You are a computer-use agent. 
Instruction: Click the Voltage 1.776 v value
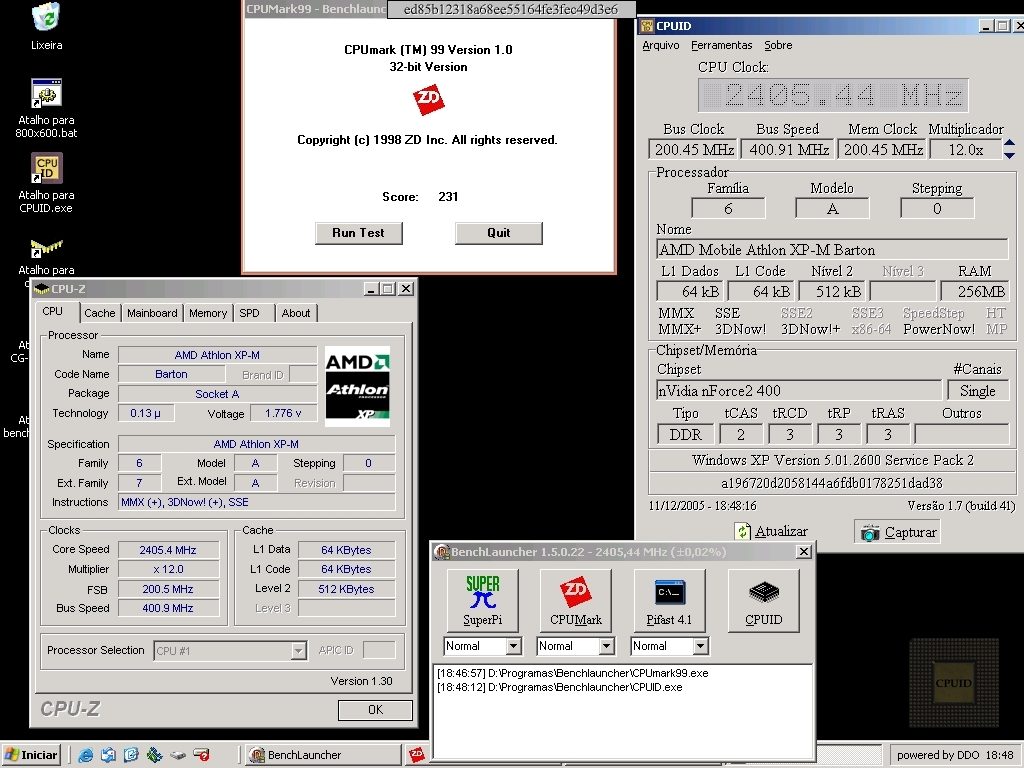(x=283, y=413)
